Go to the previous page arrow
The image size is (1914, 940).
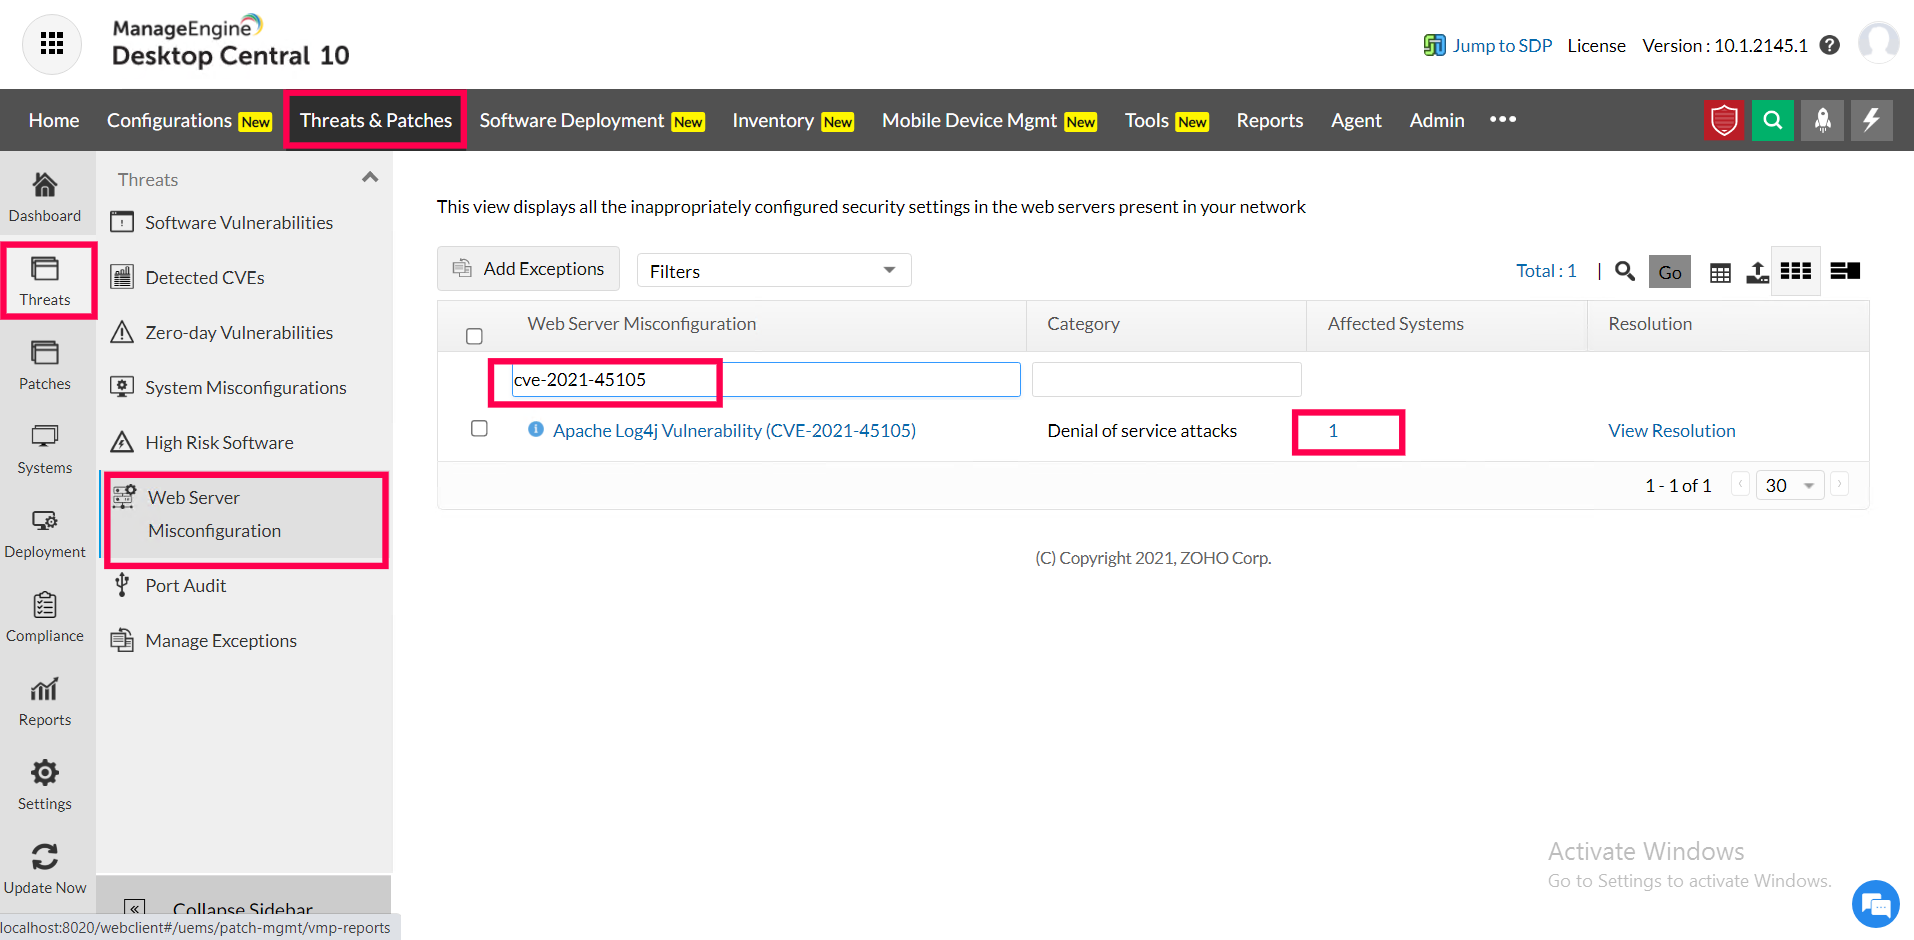click(1741, 484)
